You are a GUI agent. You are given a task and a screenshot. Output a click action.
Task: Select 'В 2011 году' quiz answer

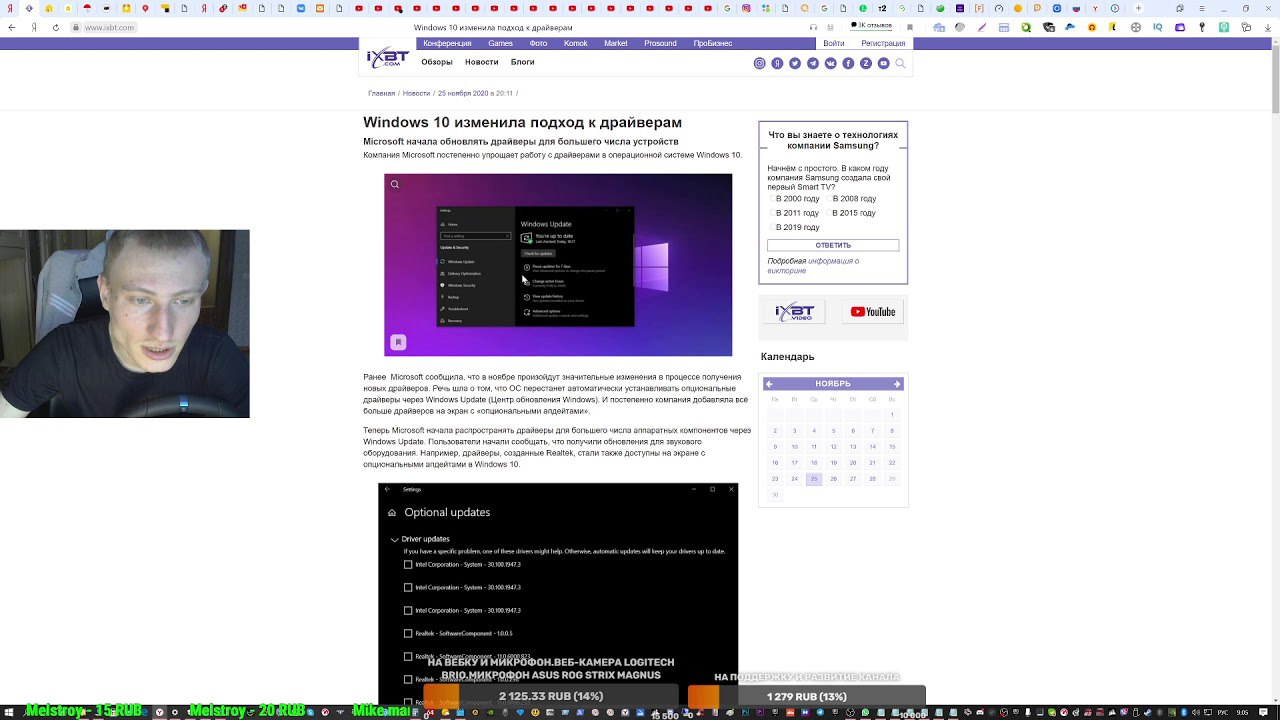pyautogui.click(x=794, y=213)
